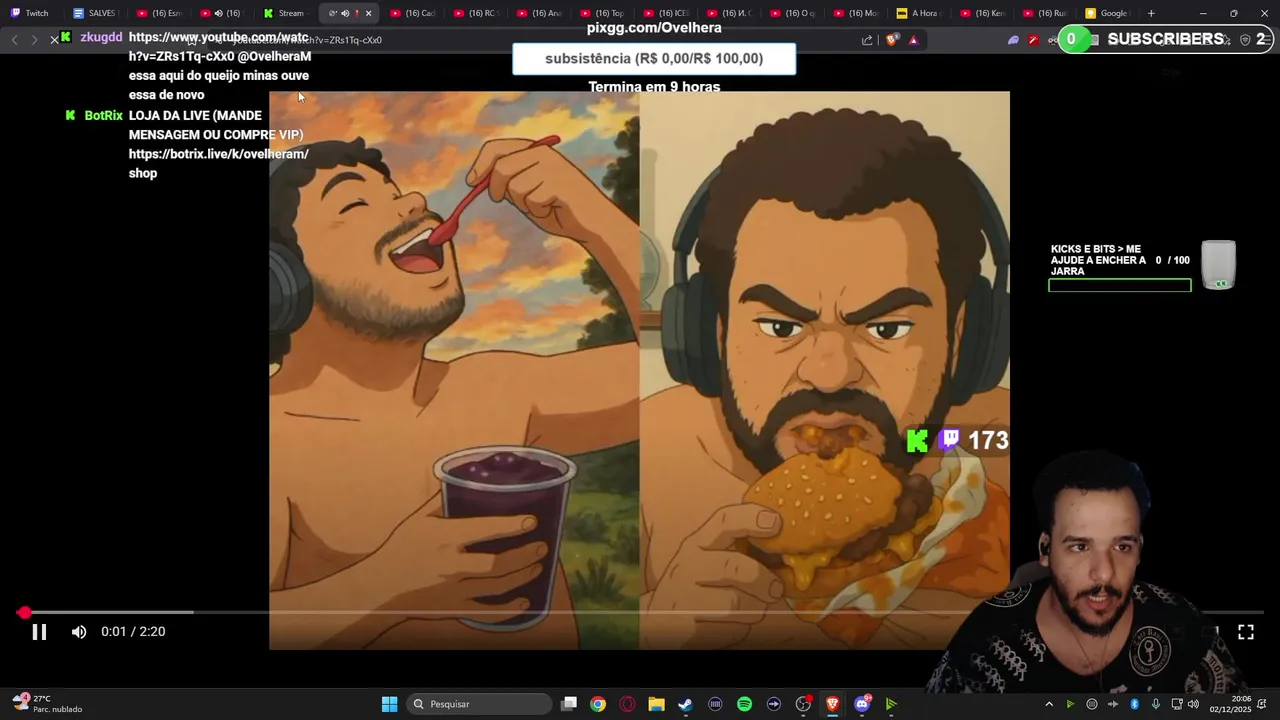Launch Opera from the taskbar
1280x720 pixels.
627,704
